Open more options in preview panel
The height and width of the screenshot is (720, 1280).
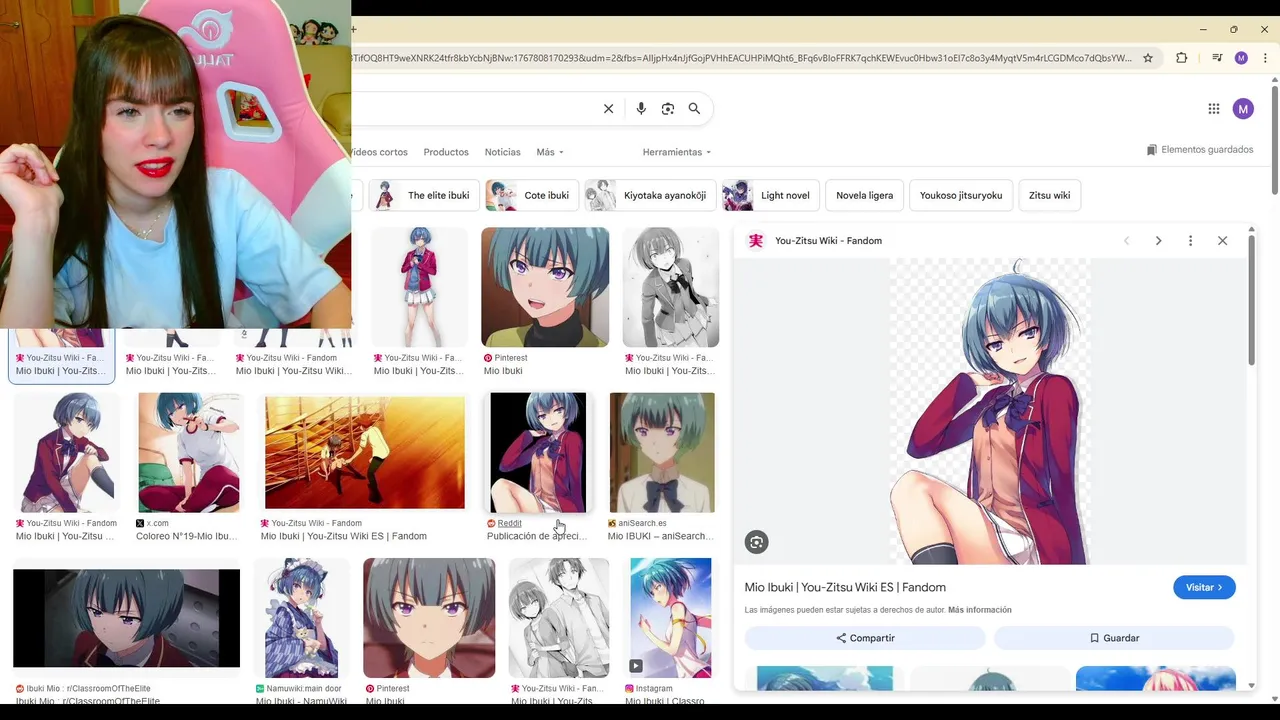coord(1190,241)
